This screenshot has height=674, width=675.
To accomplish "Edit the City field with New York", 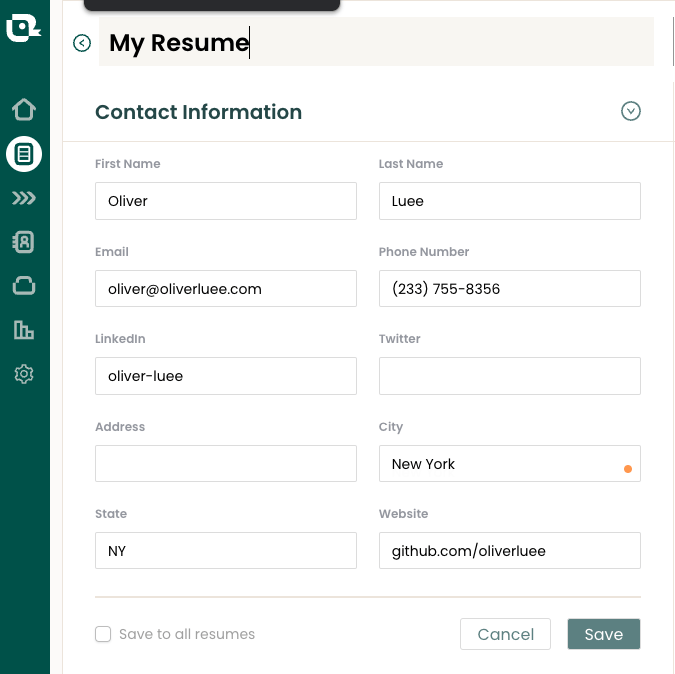I will (x=510, y=464).
